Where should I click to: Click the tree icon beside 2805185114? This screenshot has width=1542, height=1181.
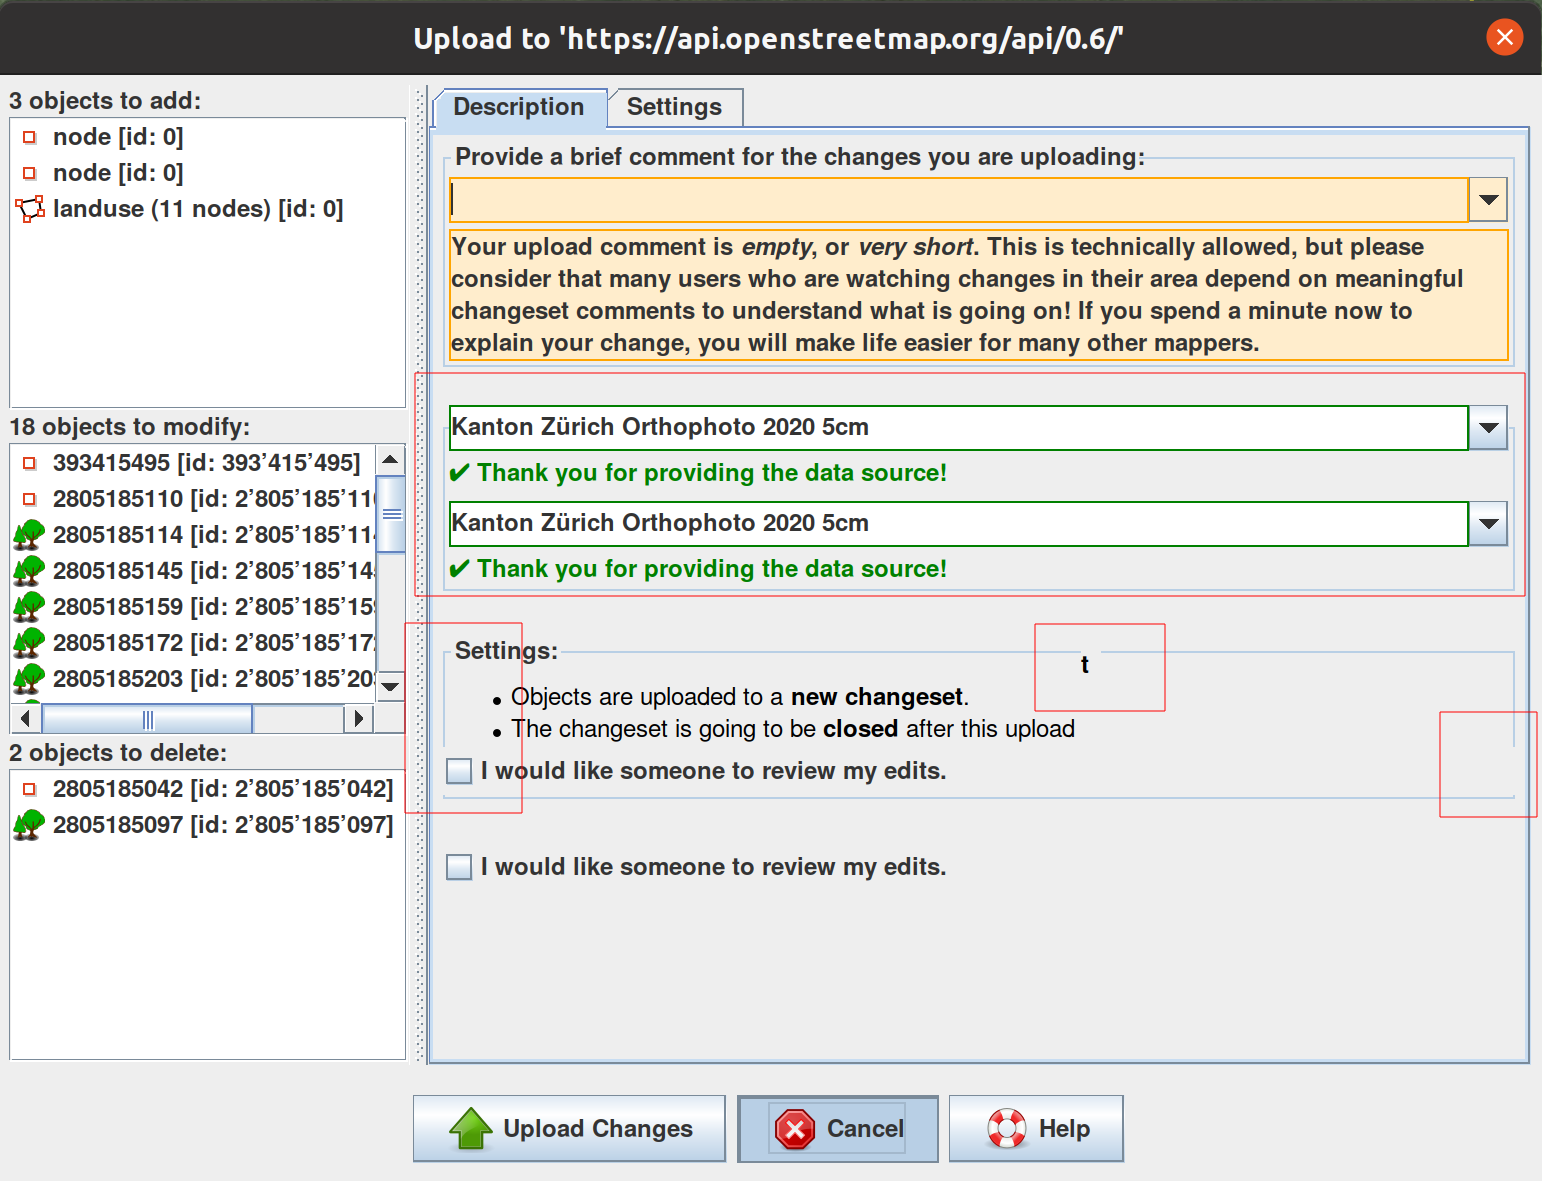click(29, 535)
